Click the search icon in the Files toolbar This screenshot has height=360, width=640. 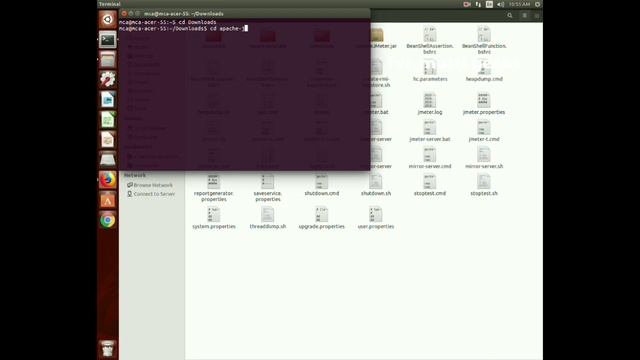[510, 16]
